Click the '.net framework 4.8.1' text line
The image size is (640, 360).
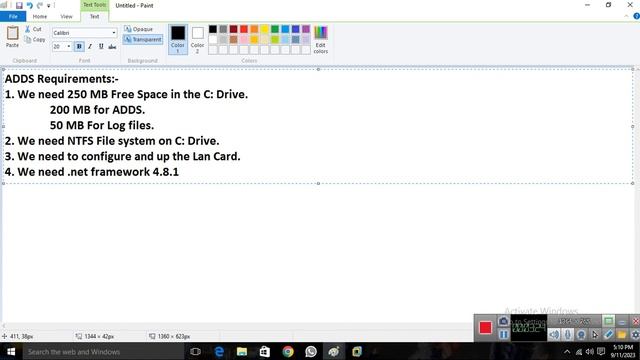point(92,172)
